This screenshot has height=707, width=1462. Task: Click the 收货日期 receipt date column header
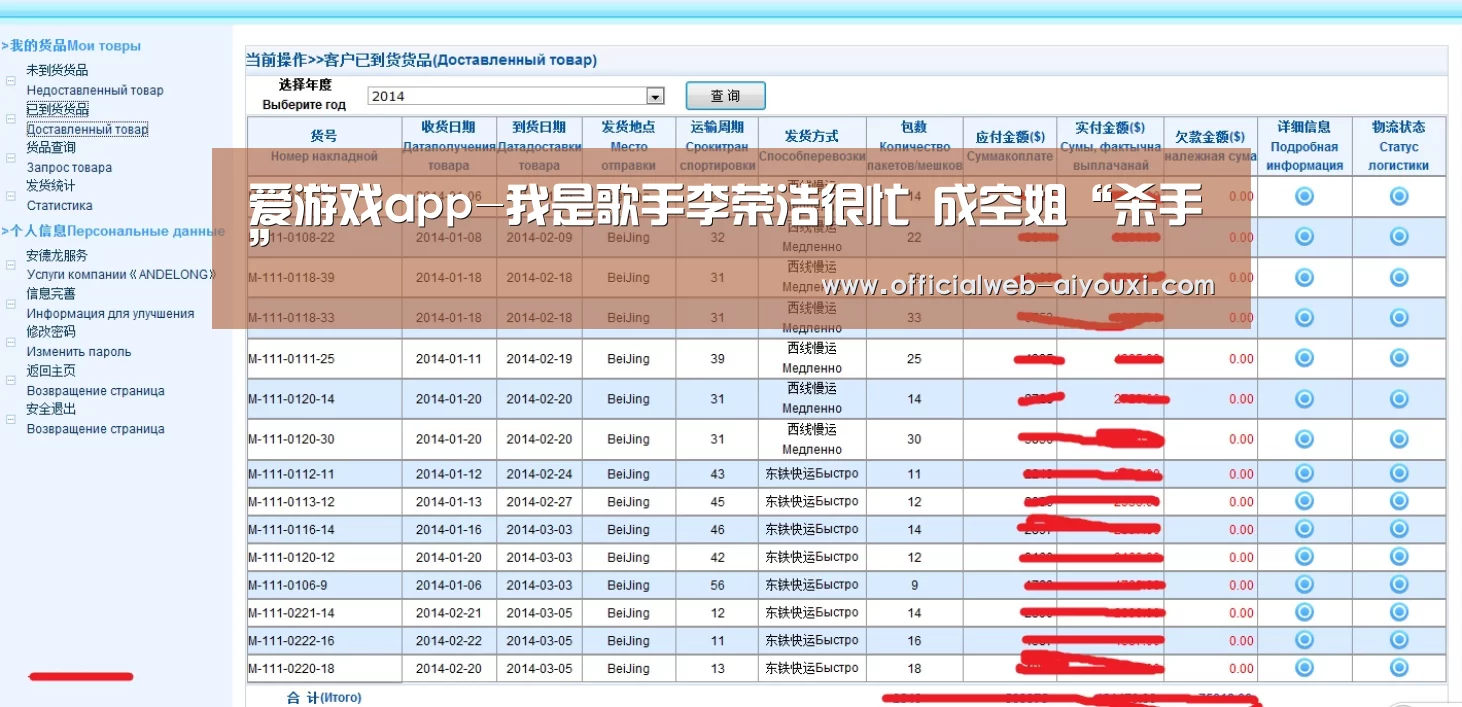tap(449, 146)
